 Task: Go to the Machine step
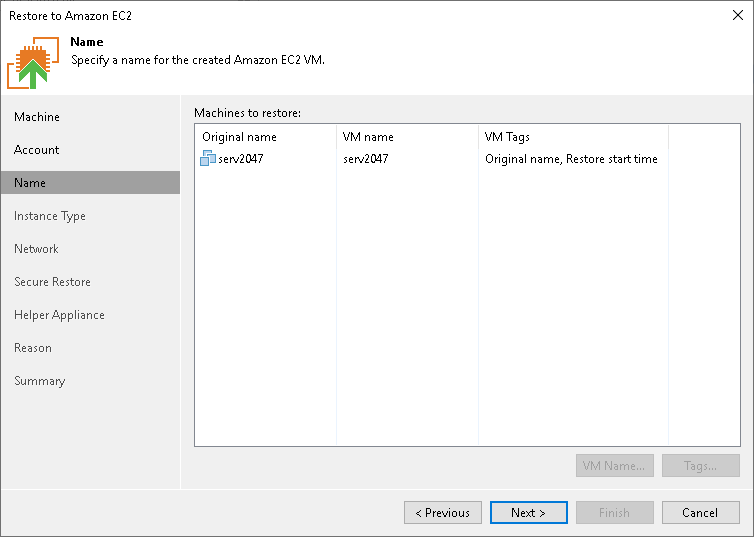coord(37,117)
